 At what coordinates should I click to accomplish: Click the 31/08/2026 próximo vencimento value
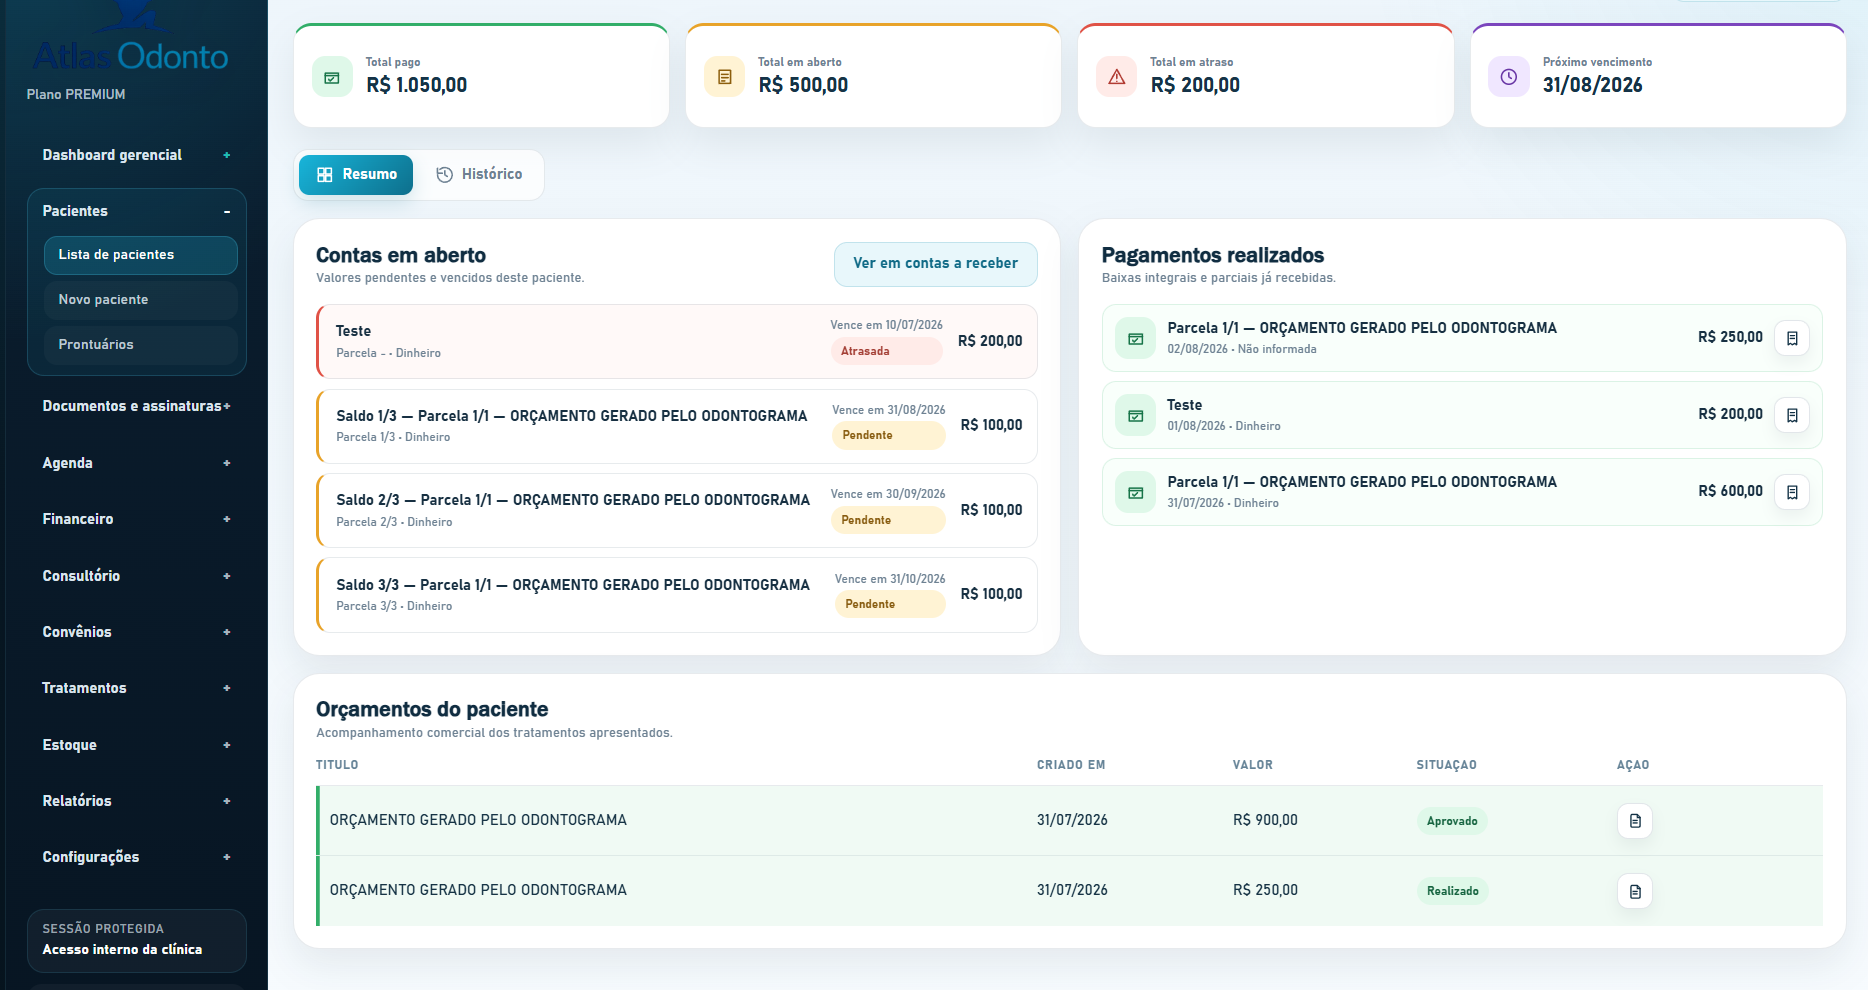tap(1593, 85)
